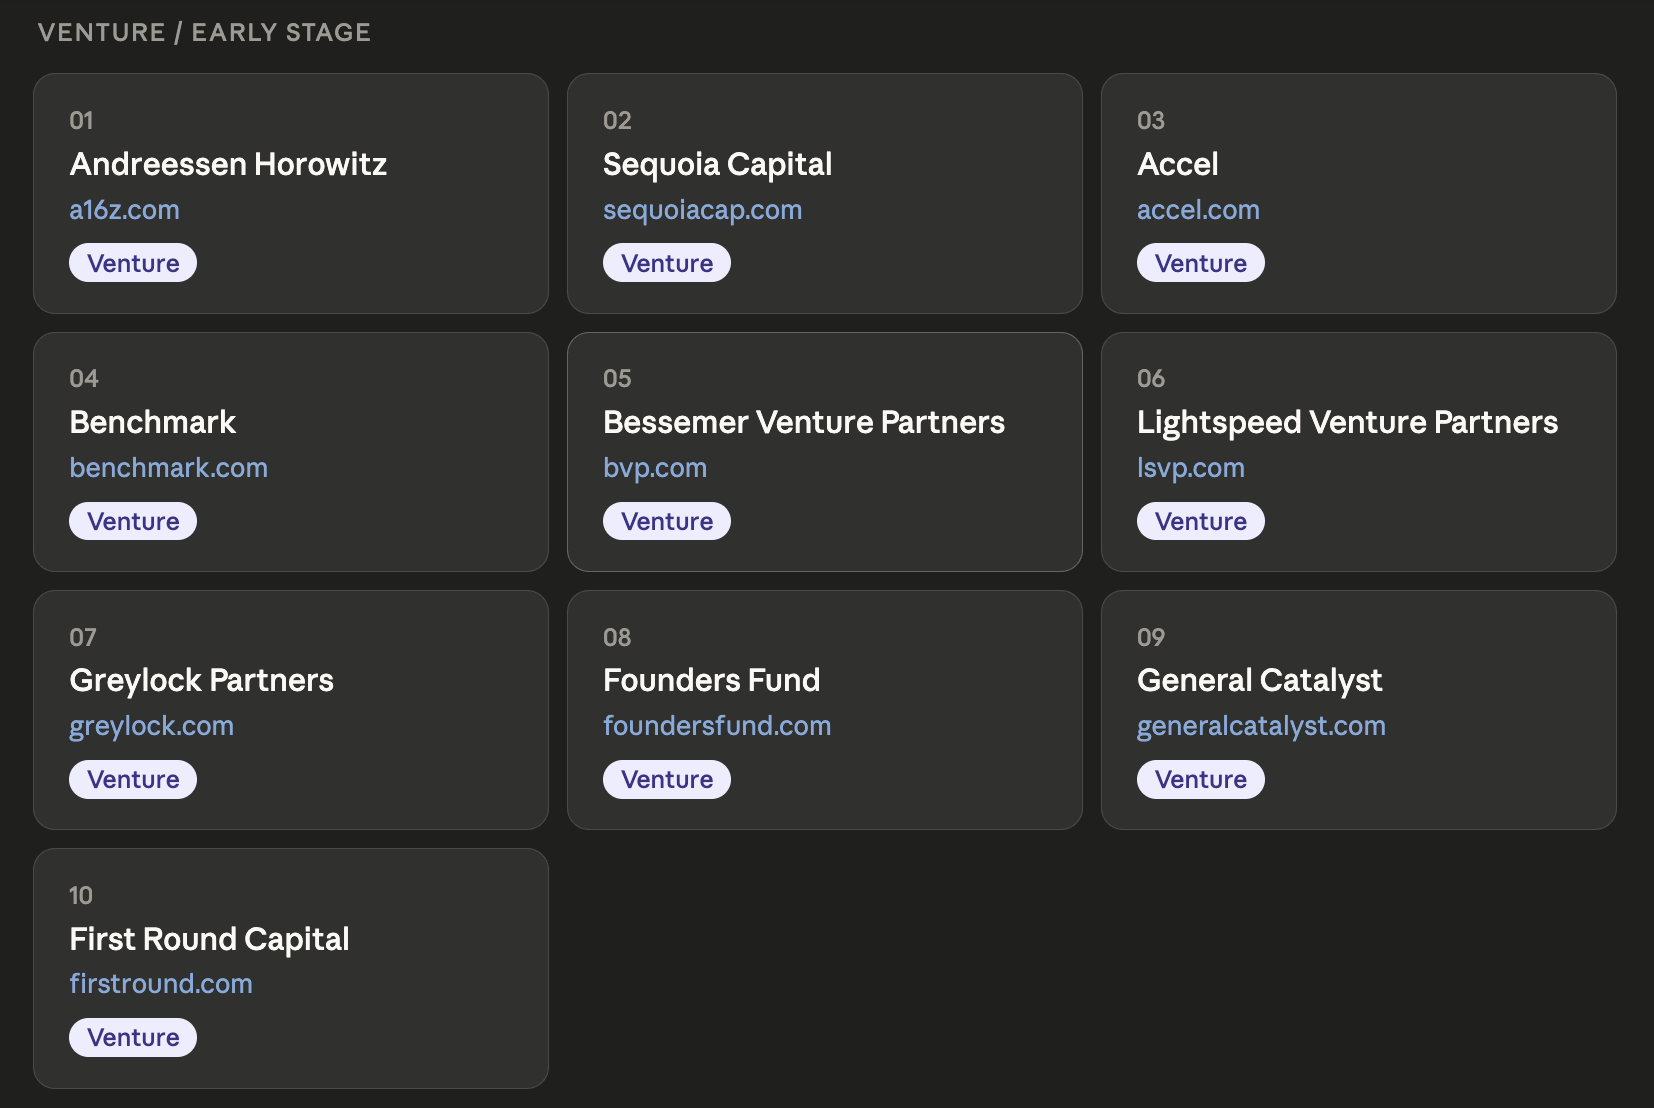Select the Andreessen Horowitz title
This screenshot has width=1654, height=1108.
[x=228, y=164]
